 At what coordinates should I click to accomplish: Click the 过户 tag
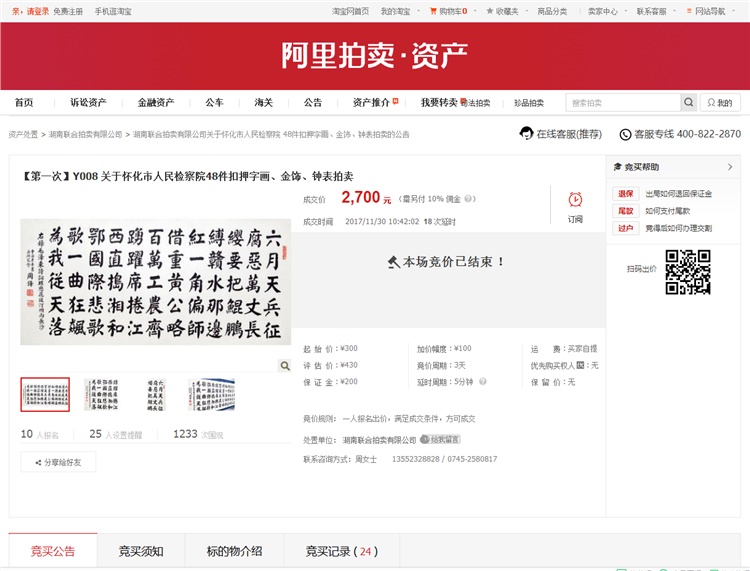tap(626, 228)
